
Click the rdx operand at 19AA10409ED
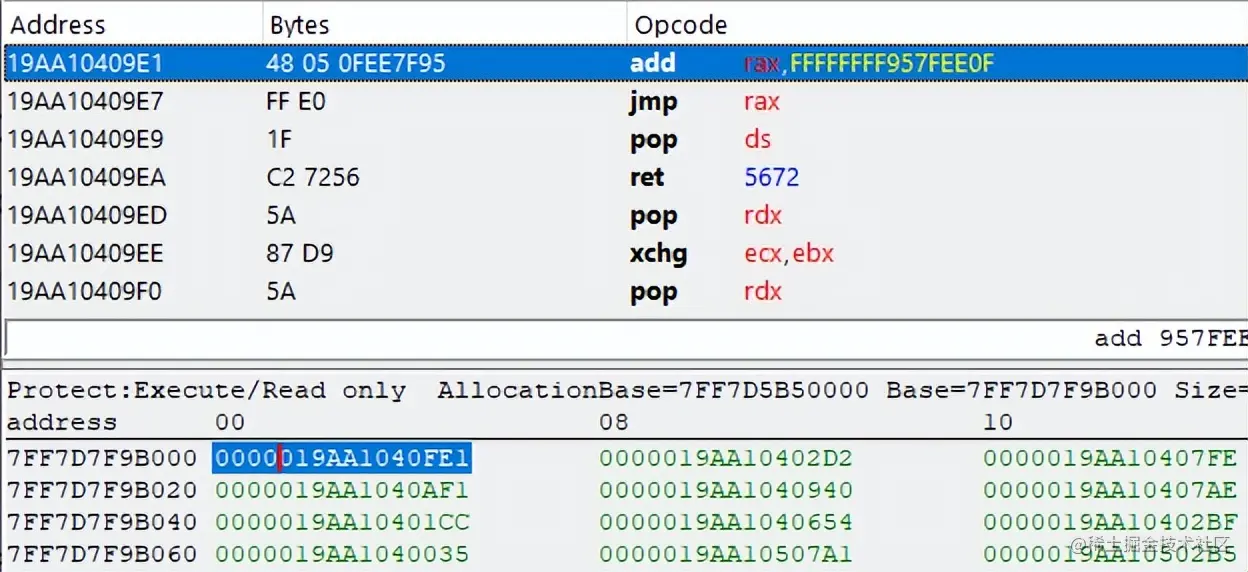click(763, 215)
